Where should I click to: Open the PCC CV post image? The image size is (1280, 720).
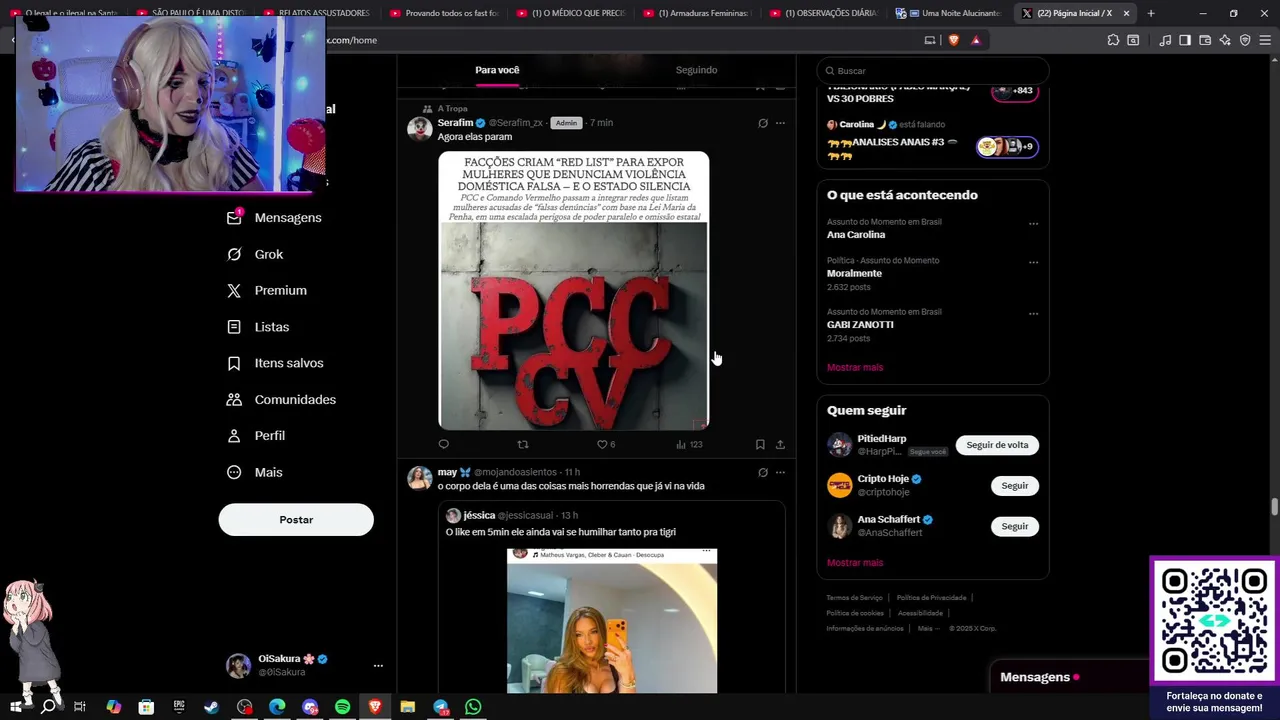coord(573,290)
